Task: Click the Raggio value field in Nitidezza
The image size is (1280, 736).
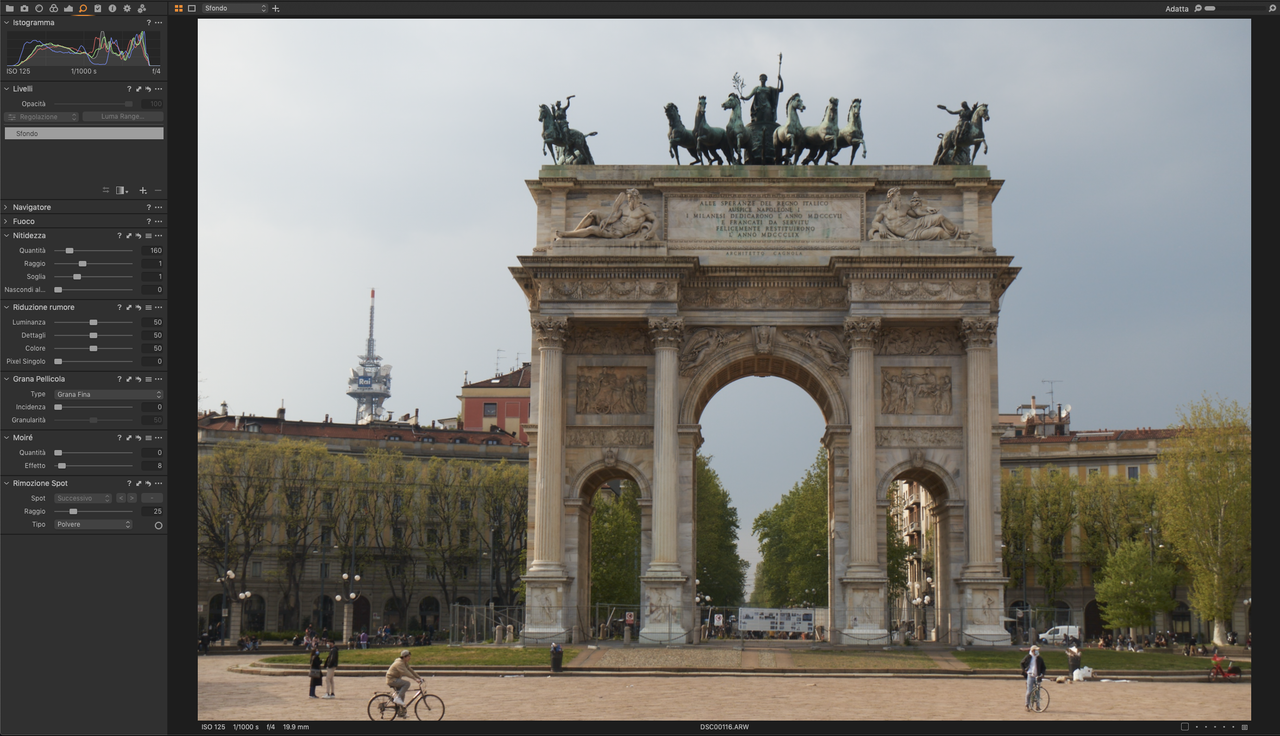Action: click(x=152, y=264)
